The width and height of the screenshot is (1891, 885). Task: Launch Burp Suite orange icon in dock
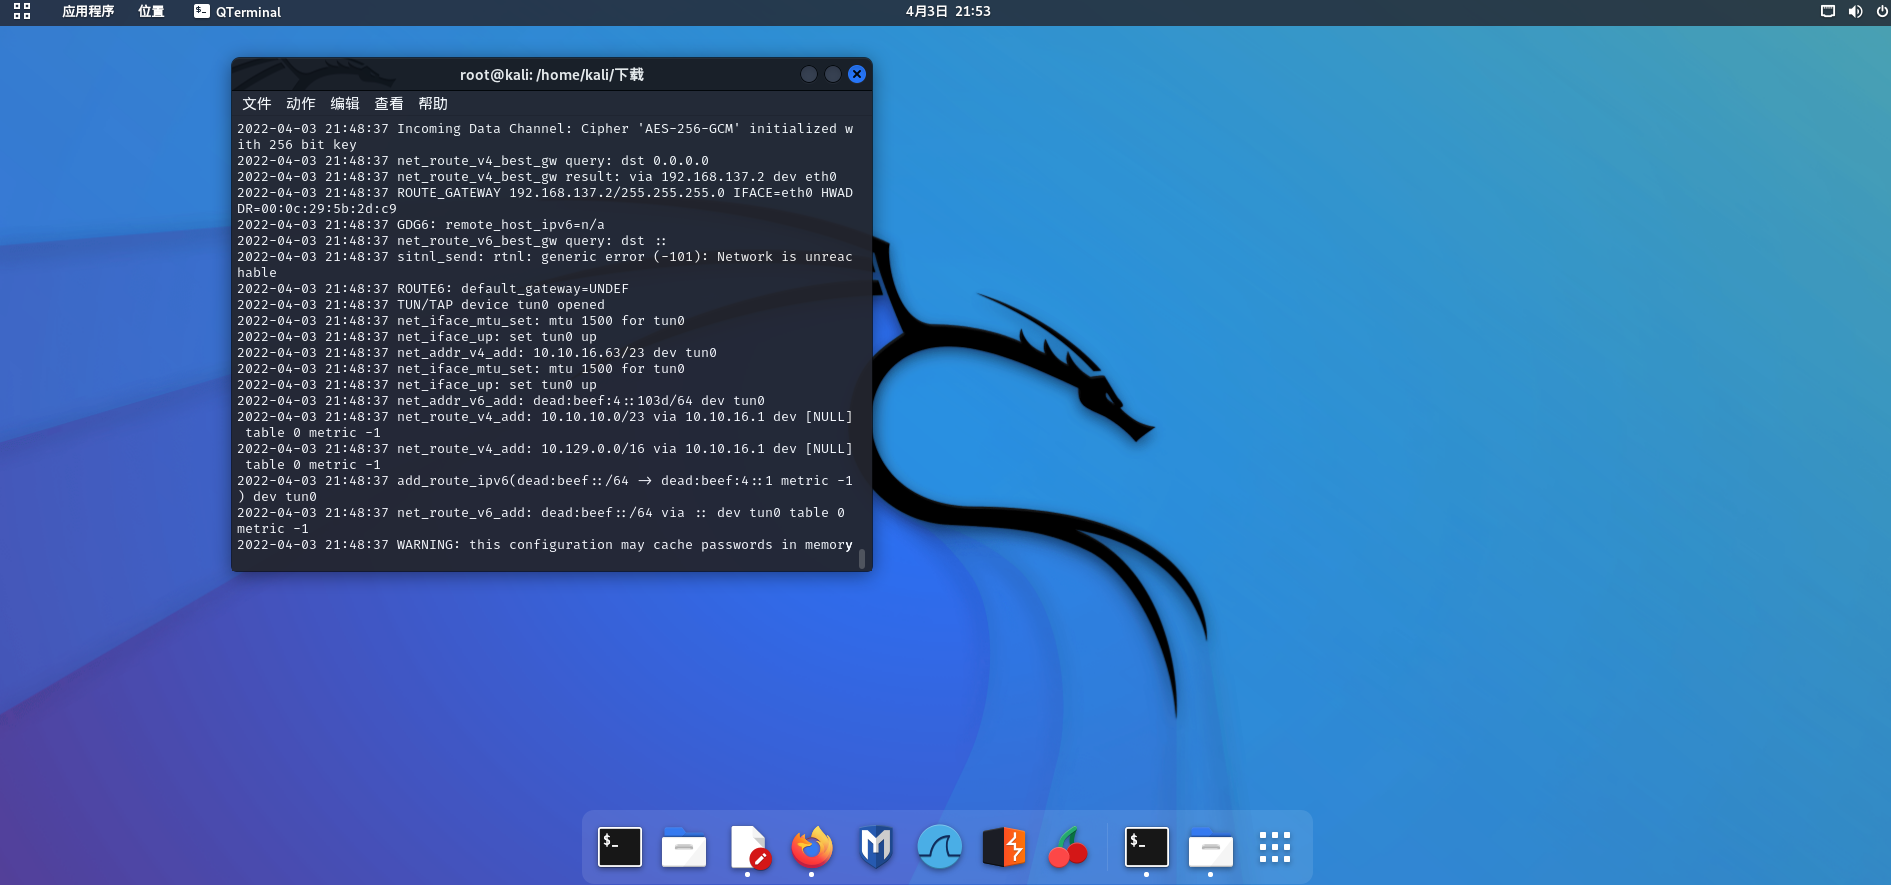point(1004,847)
